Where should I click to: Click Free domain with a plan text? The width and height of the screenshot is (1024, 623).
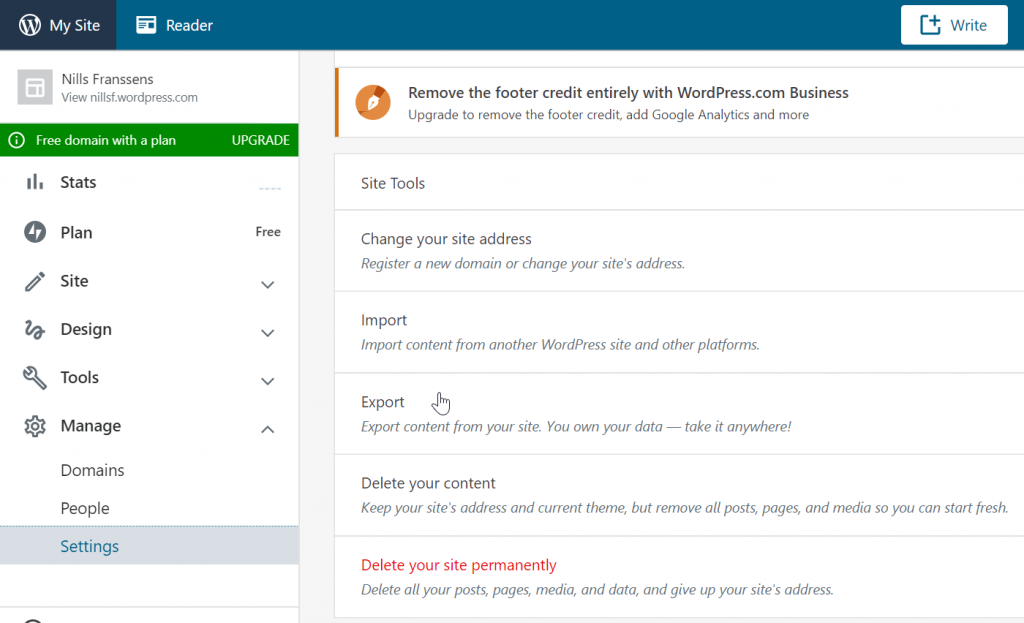click(x=106, y=140)
